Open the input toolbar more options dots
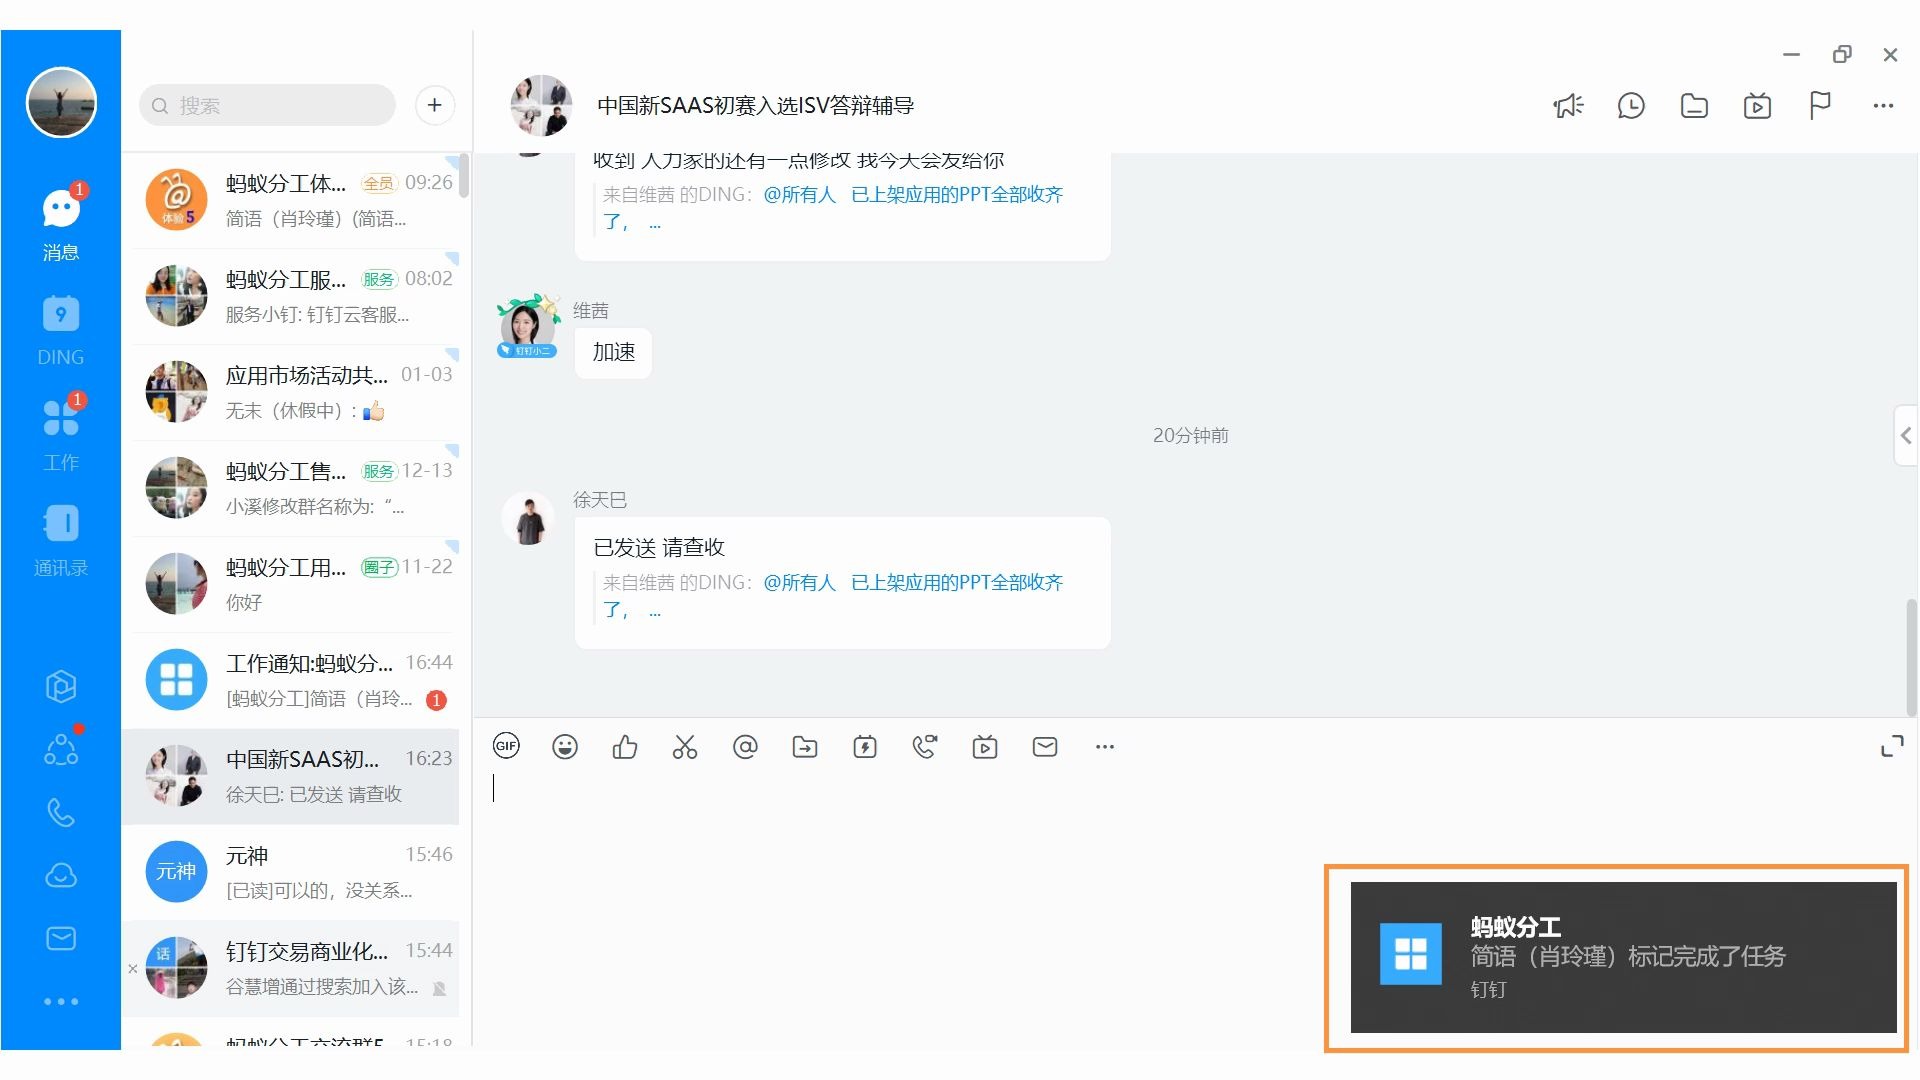The image size is (1920, 1080). pos(1105,747)
